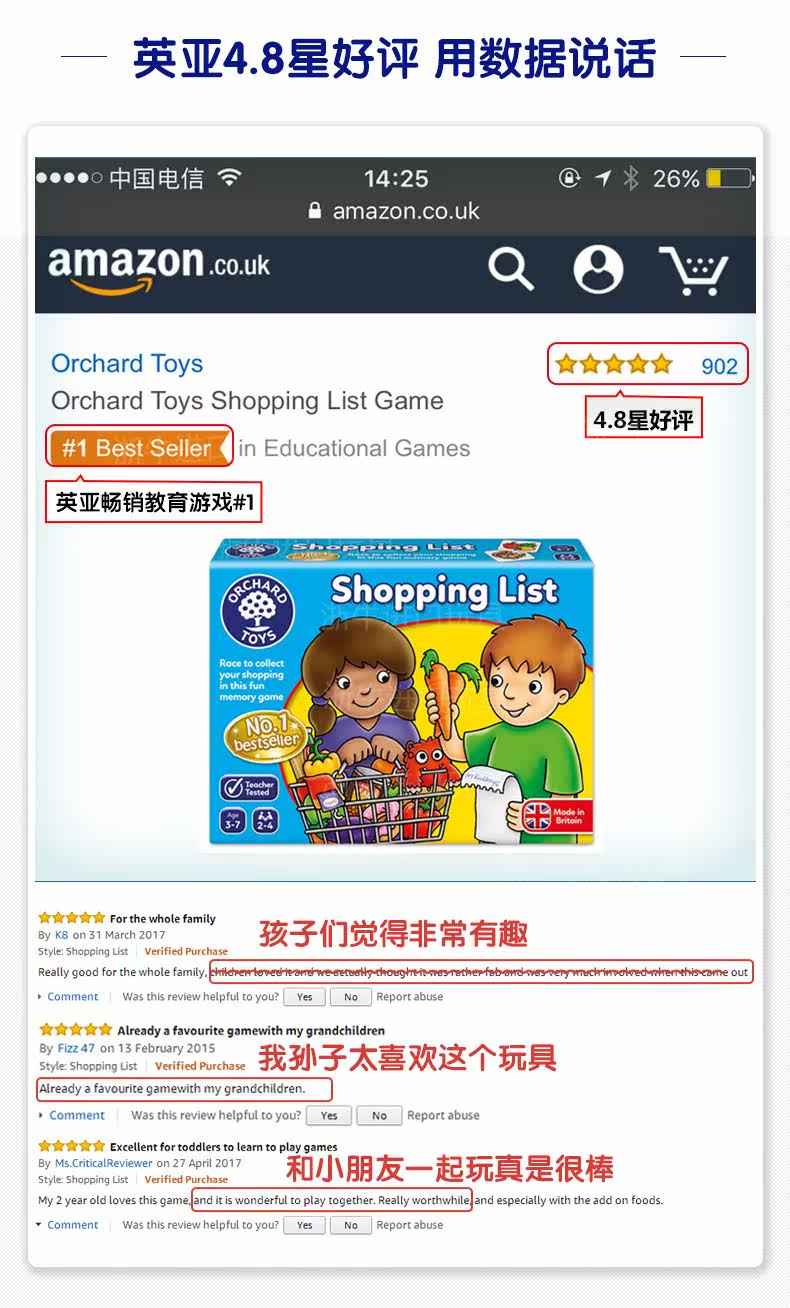The image size is (790, 1308).
Task: Click the #1 Best Seller badge
Action: [139, 447]
